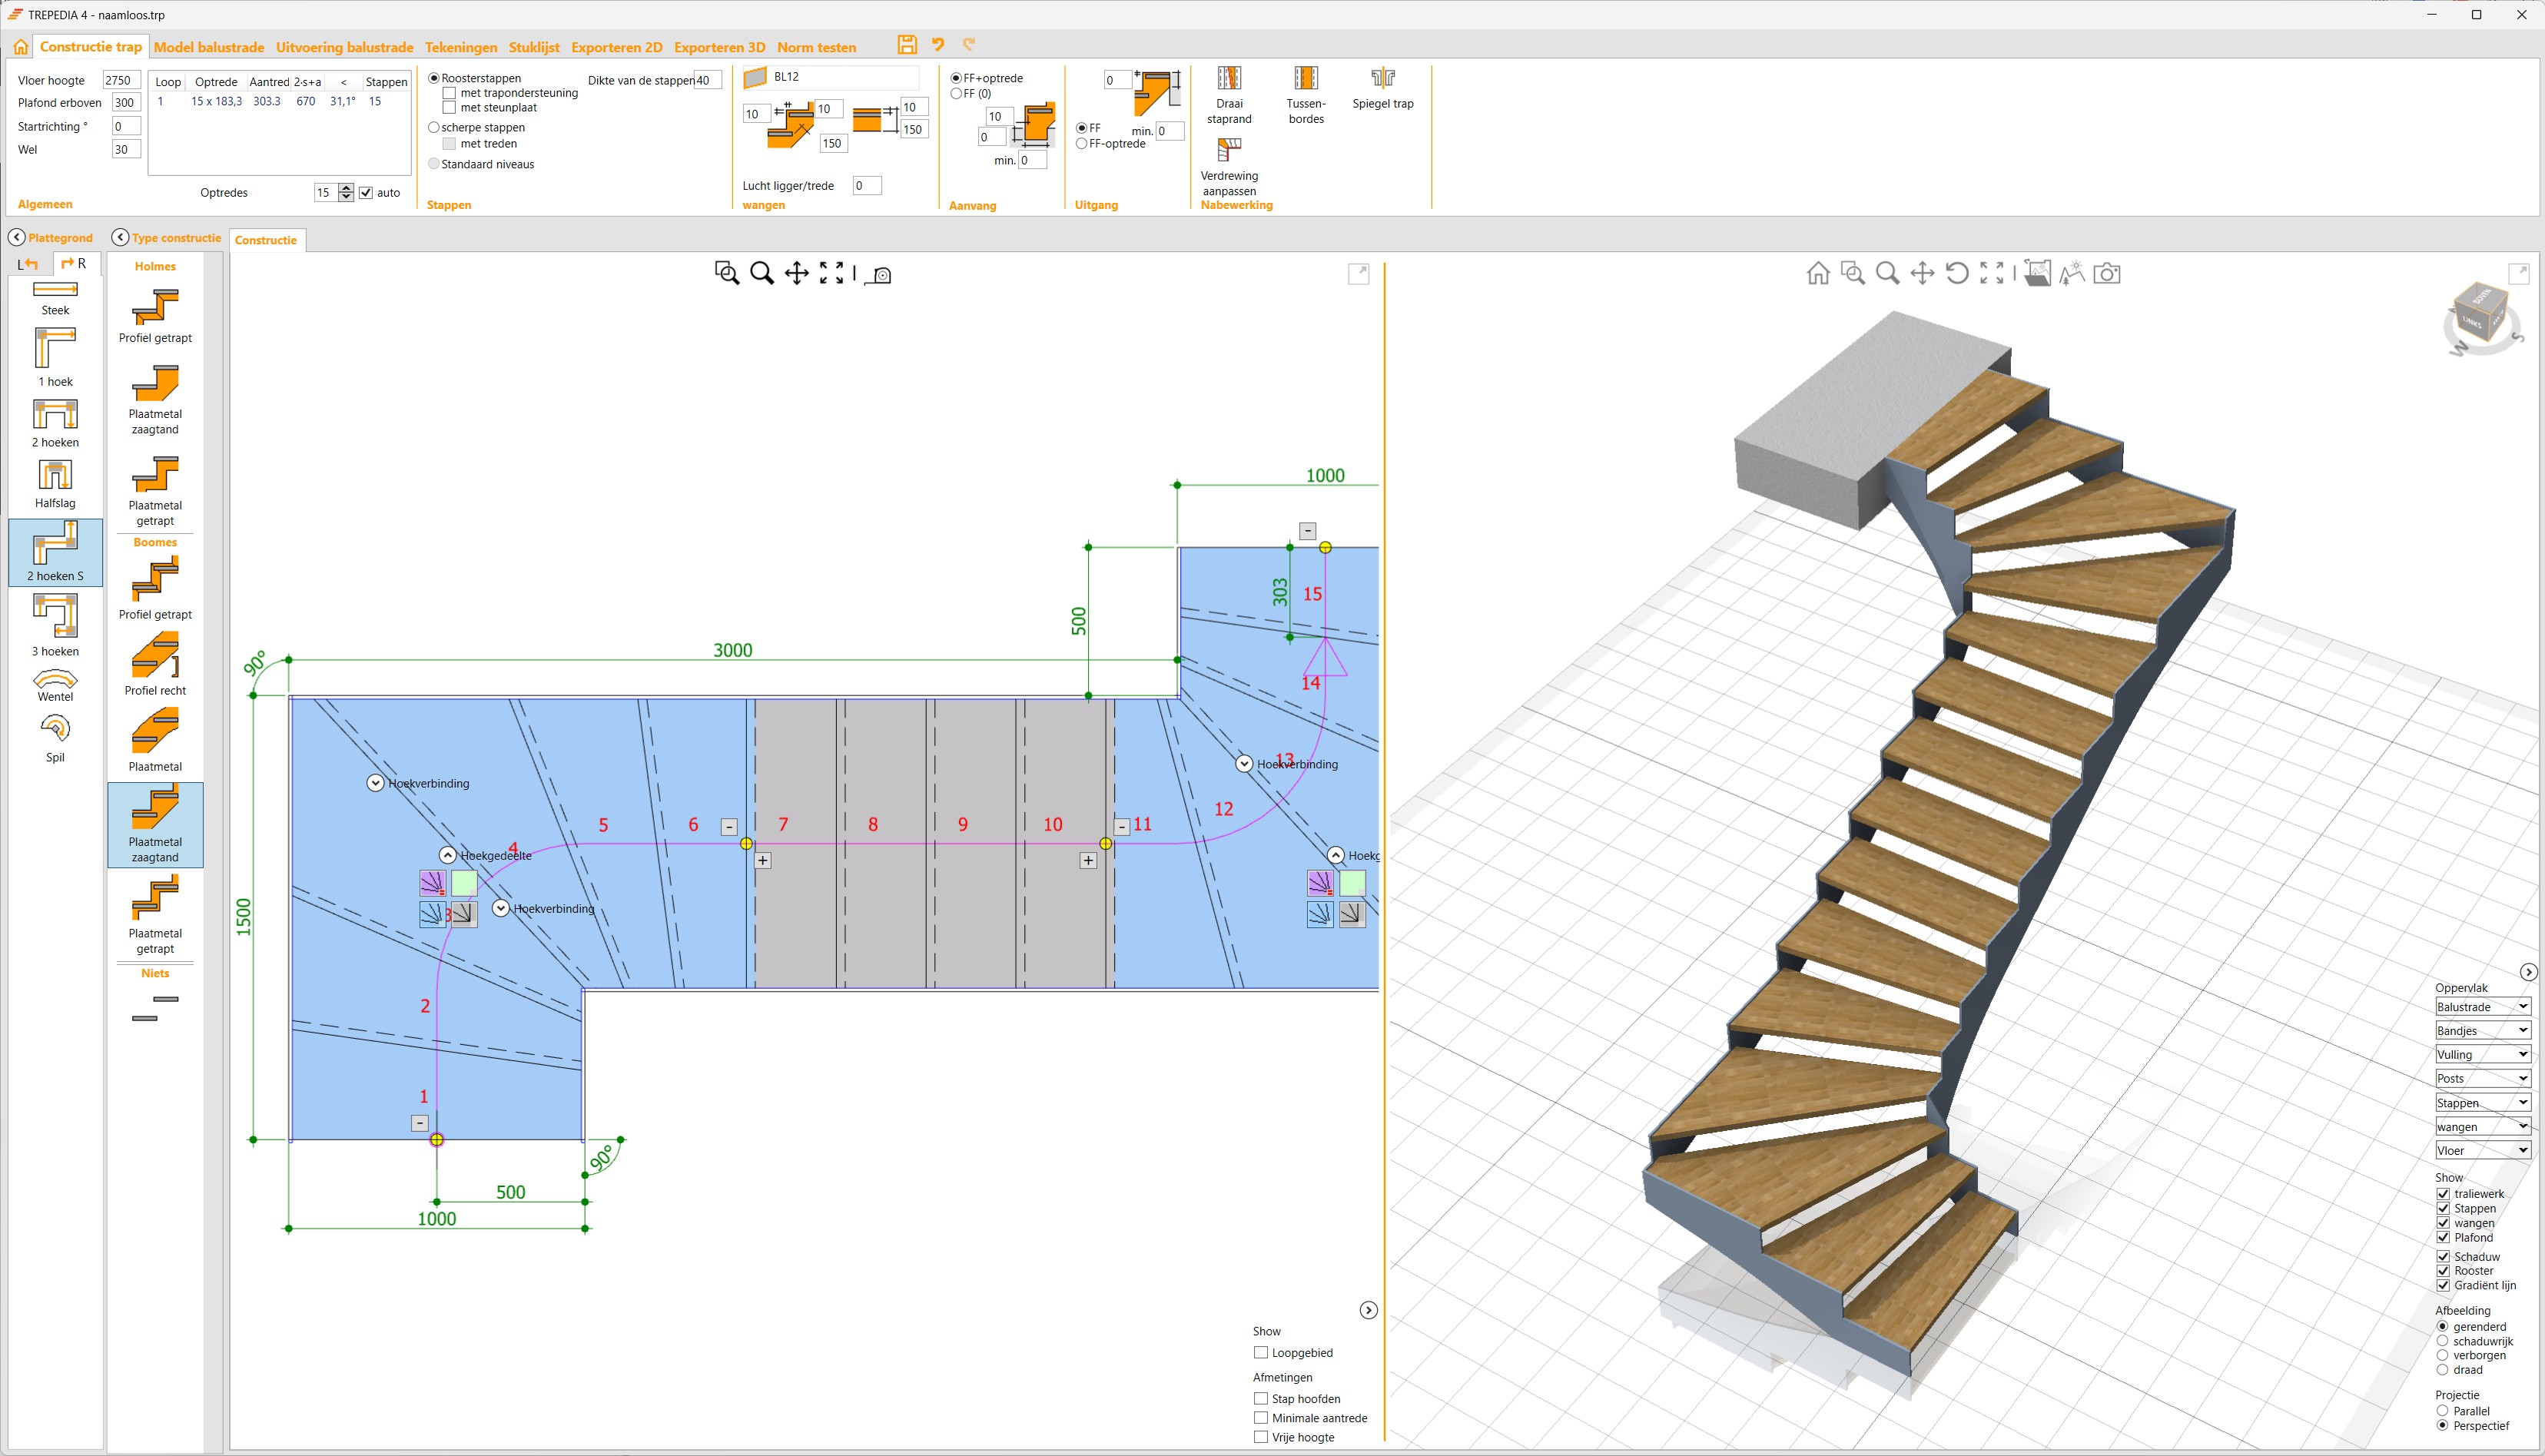The width and height of the screenshot is (2545, 1456).
Task: Open the Balustrade surface dropdown
Action: (x=2521, y=1006)
